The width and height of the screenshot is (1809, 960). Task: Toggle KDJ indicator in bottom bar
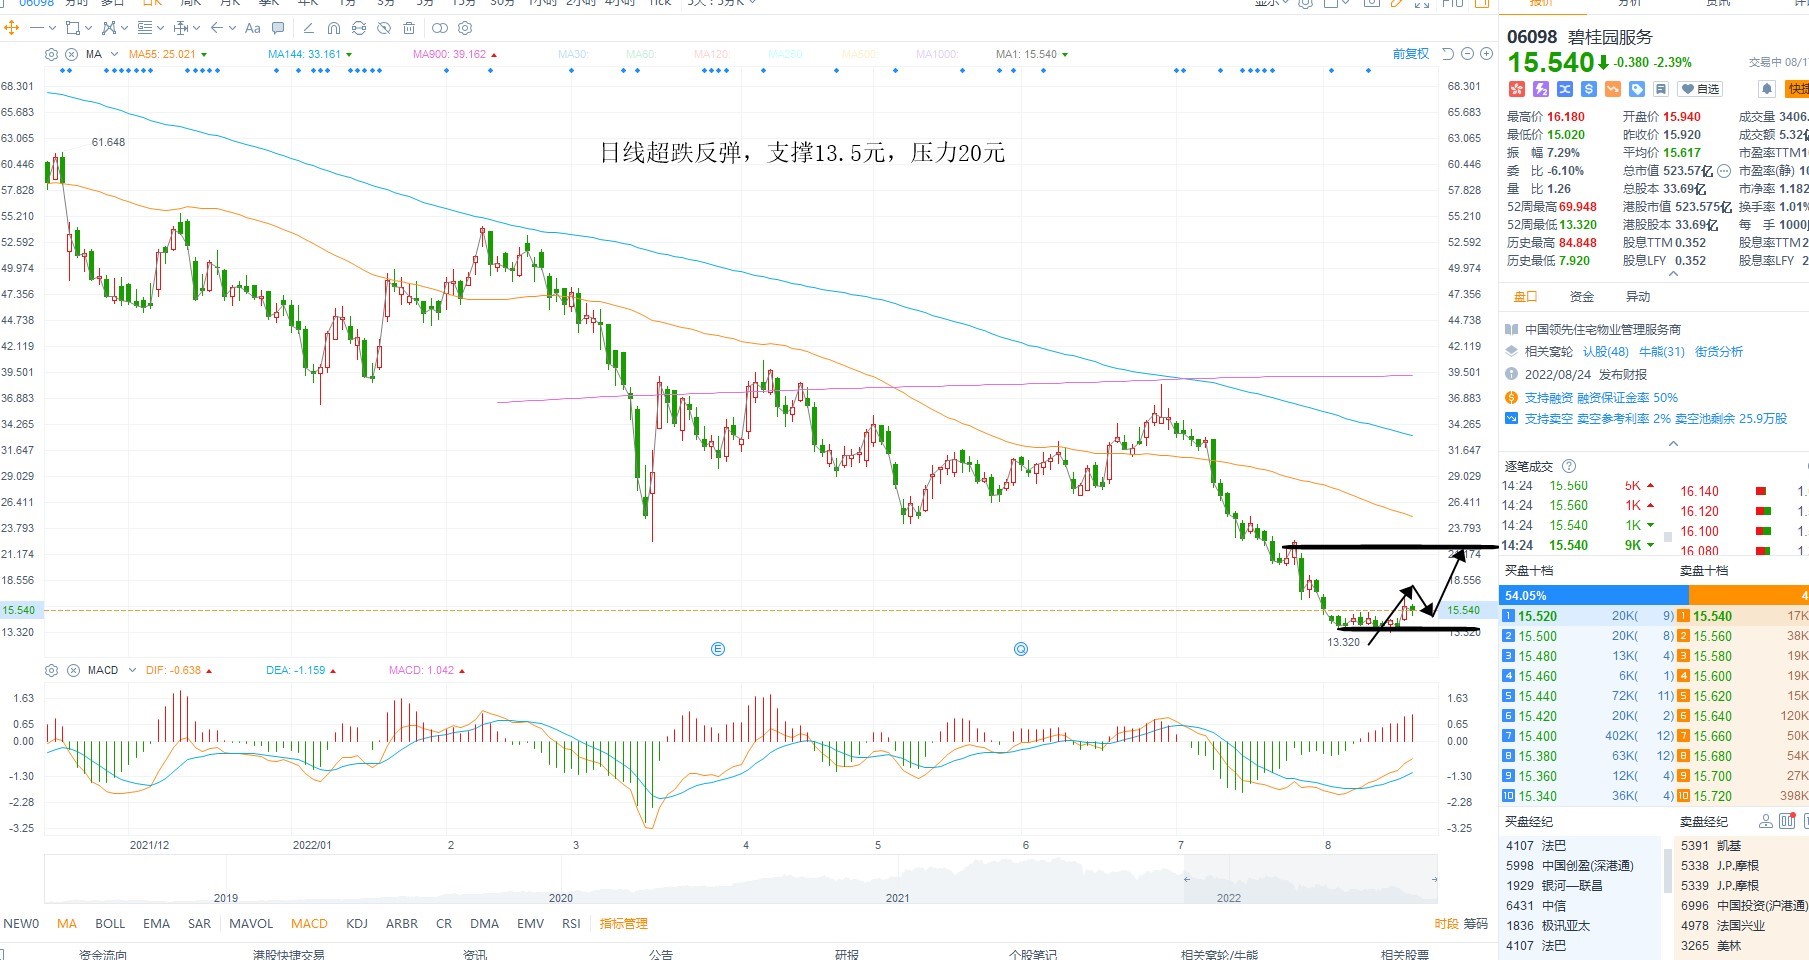[357, 923]
